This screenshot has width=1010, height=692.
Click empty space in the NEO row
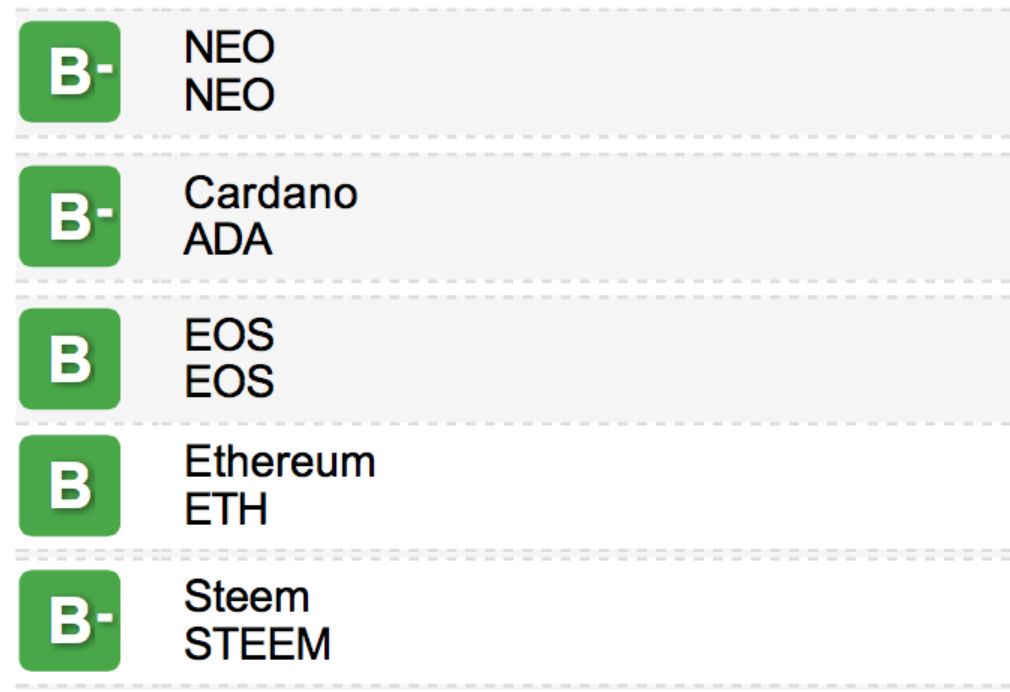click(x=650, y=72)
